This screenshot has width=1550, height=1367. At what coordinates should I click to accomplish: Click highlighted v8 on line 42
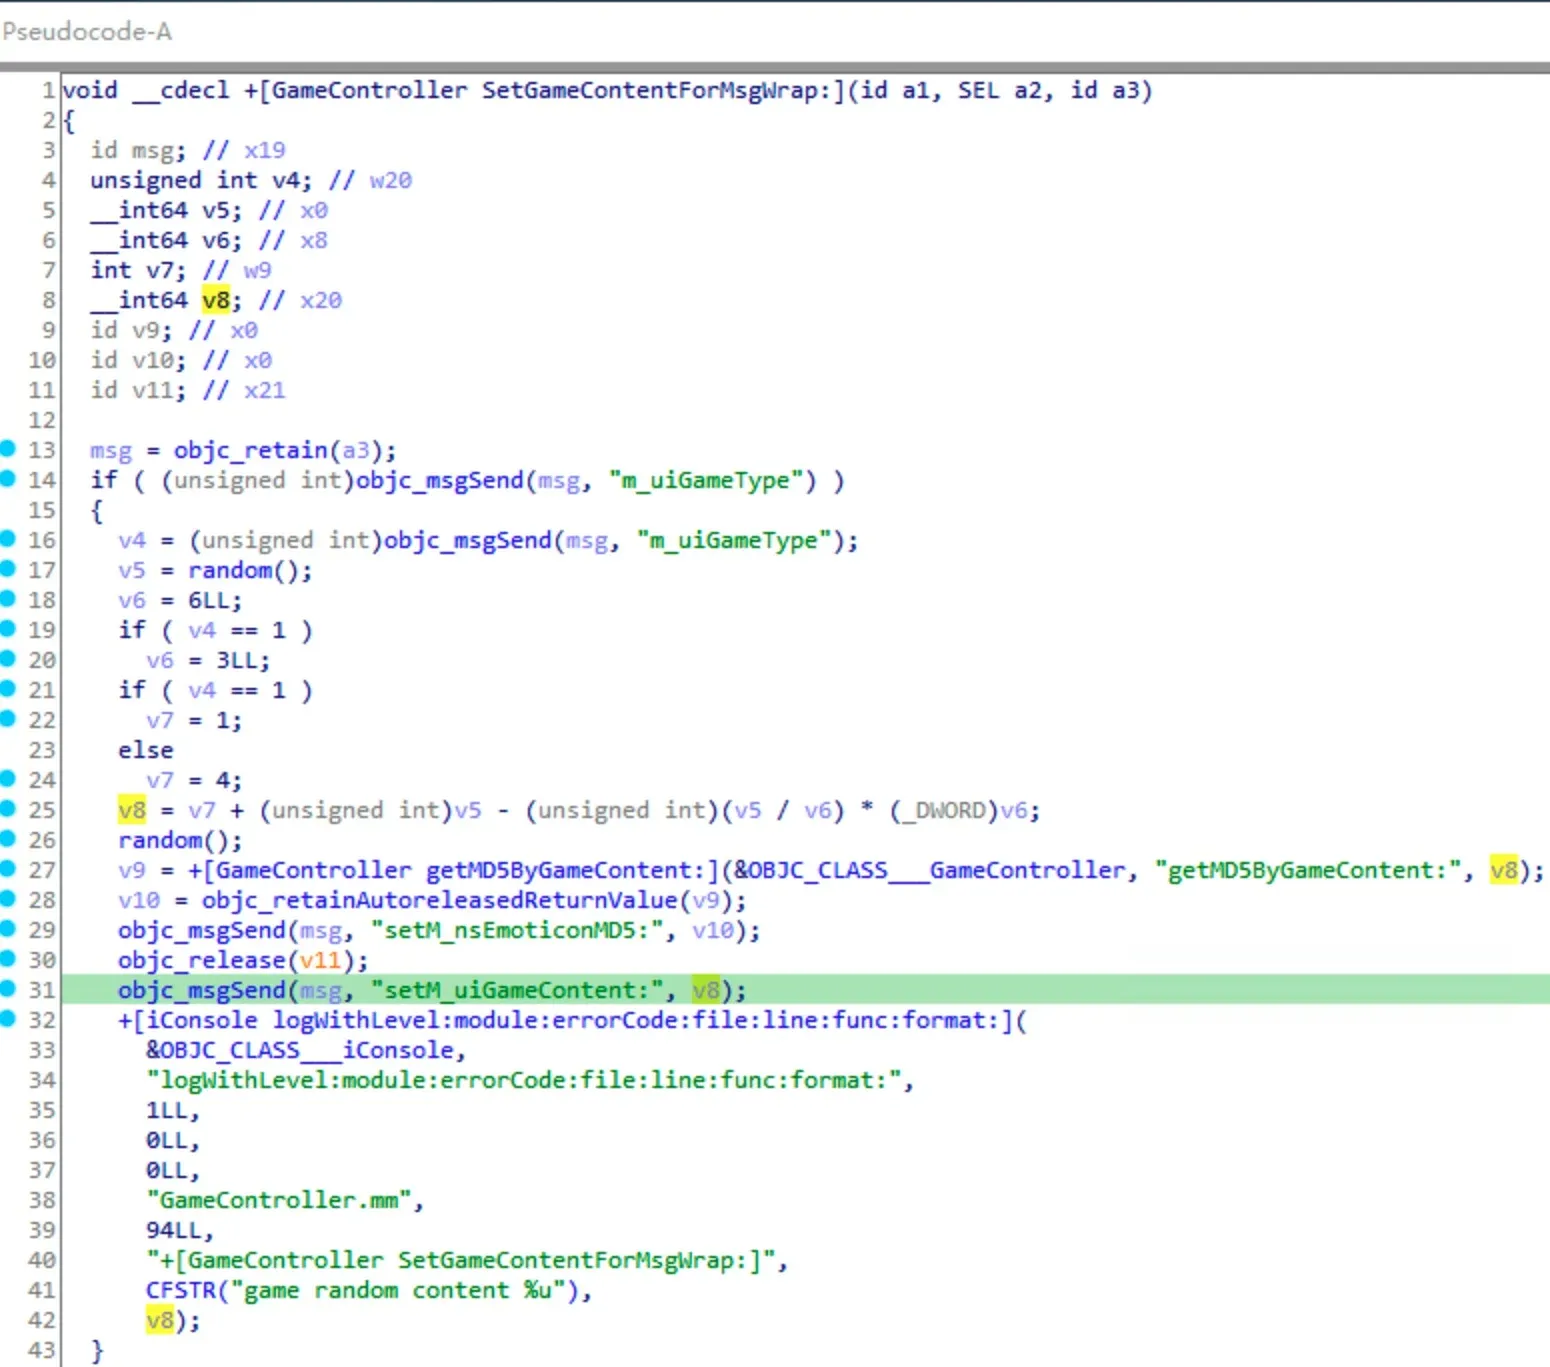click(x=160, y=1320)
